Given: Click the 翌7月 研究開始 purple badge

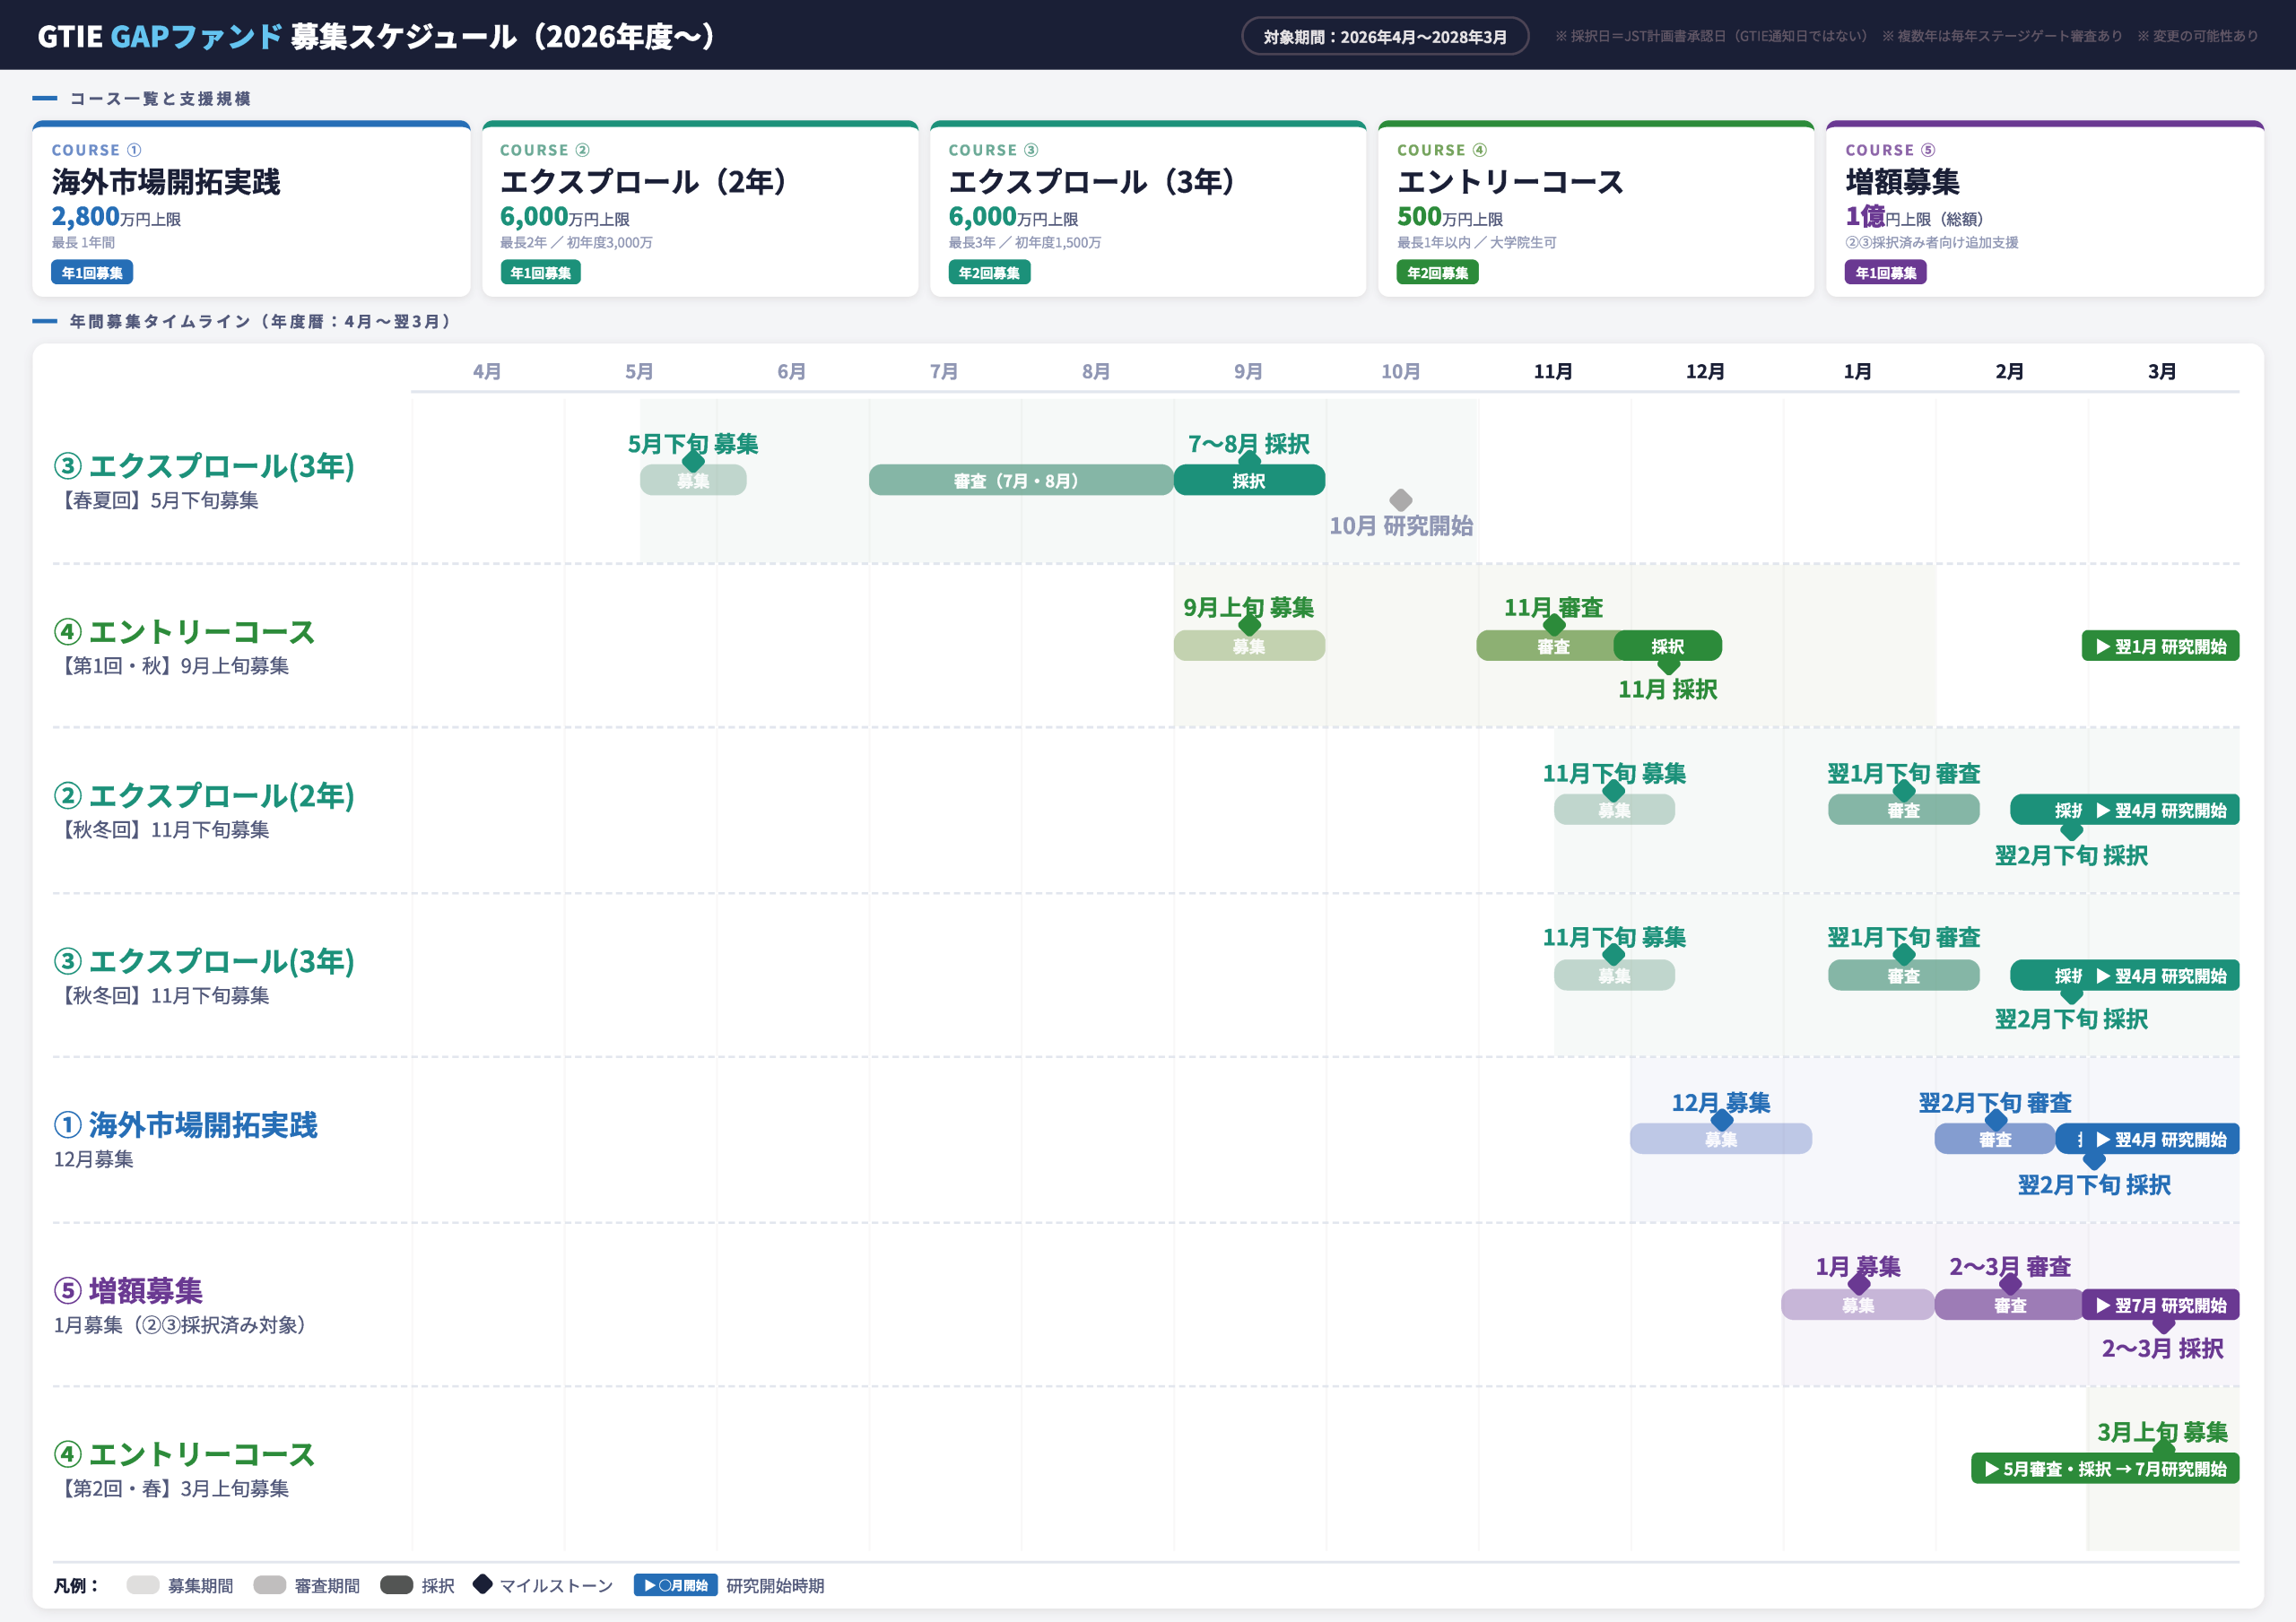Looking at the screenshot, I should tap(2160, 1305).
